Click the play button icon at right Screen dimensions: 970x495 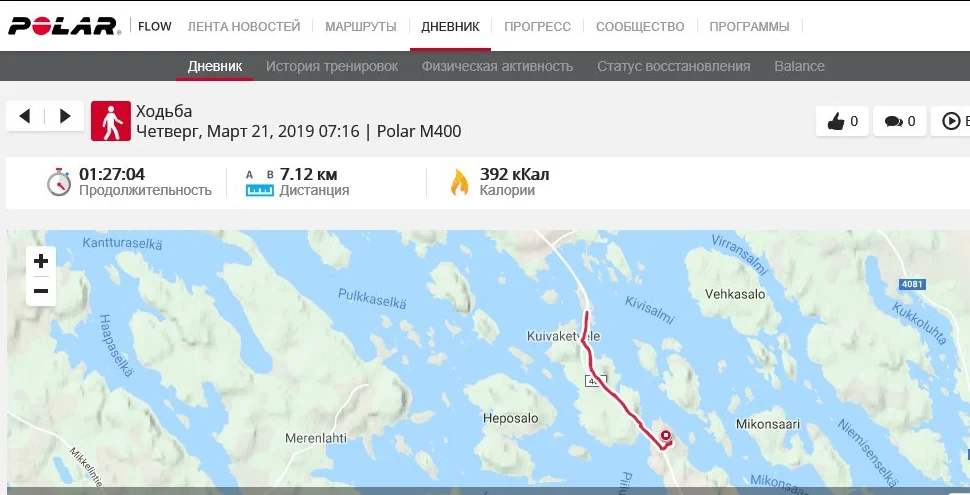[951, 121]
